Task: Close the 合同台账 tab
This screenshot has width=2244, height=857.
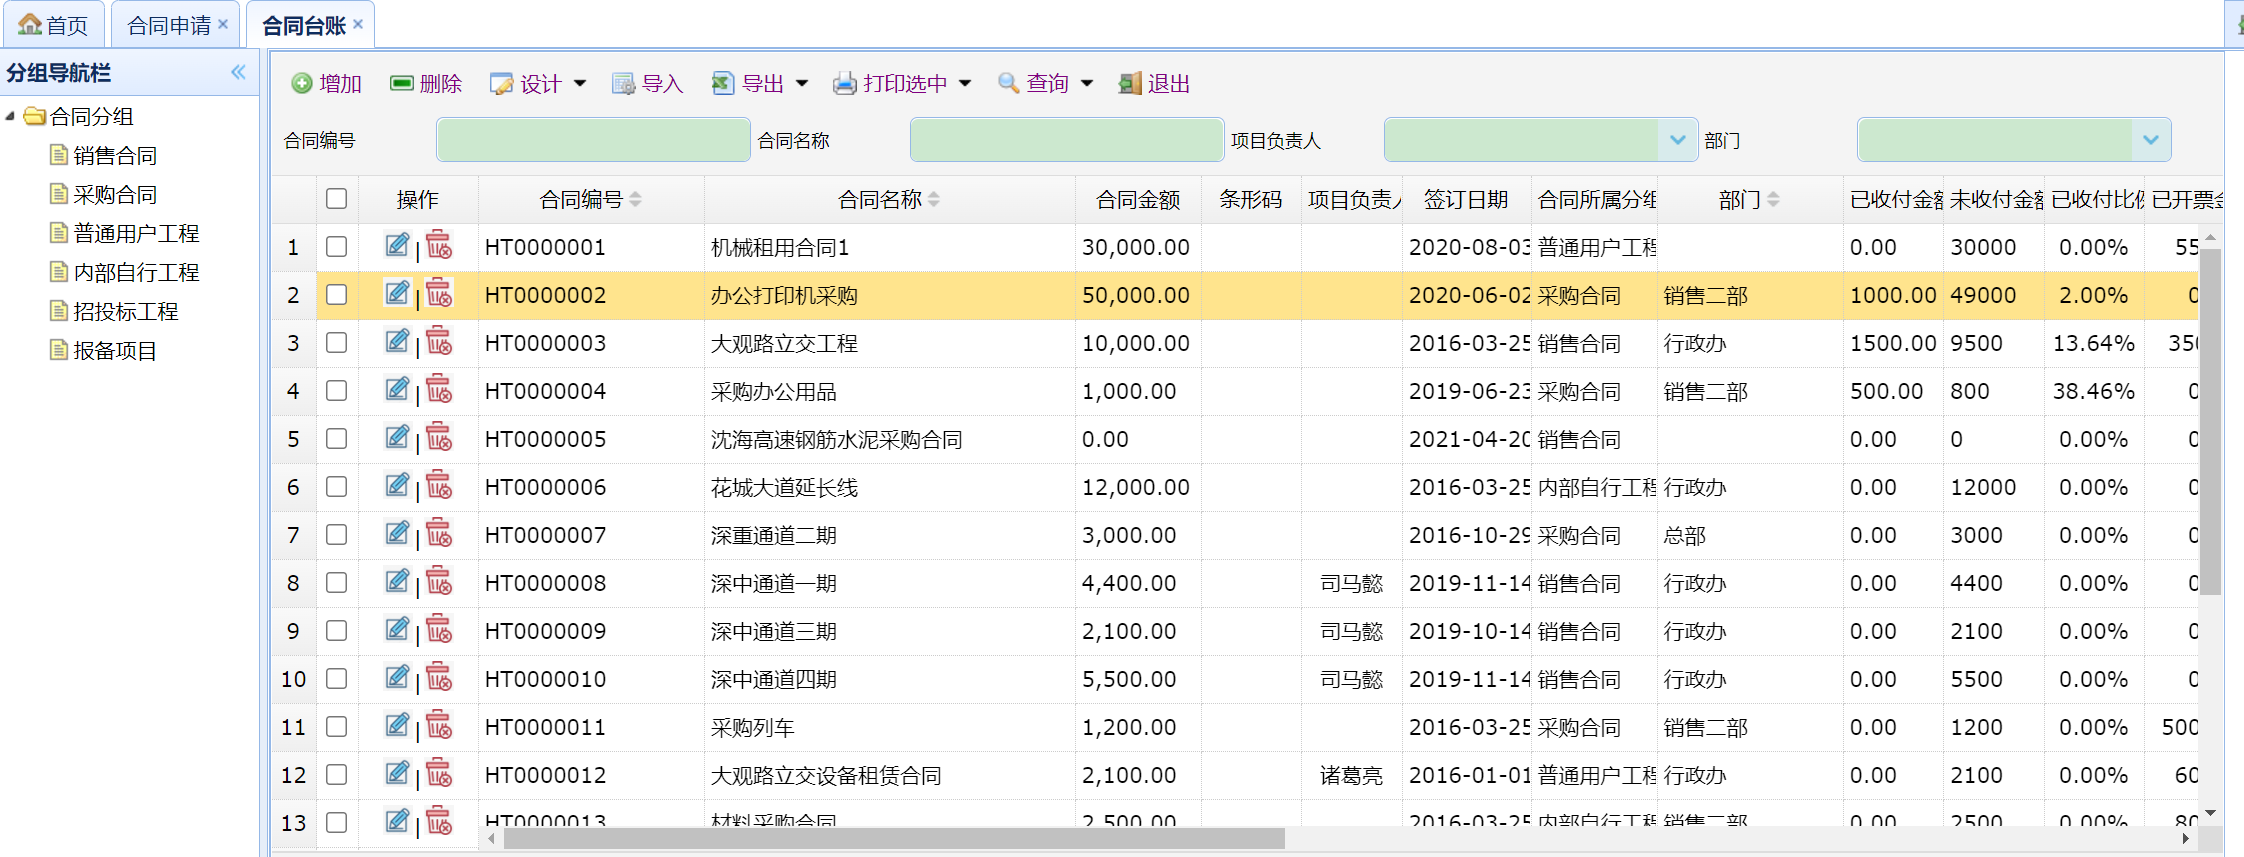Action: click(x=358, y=24)
